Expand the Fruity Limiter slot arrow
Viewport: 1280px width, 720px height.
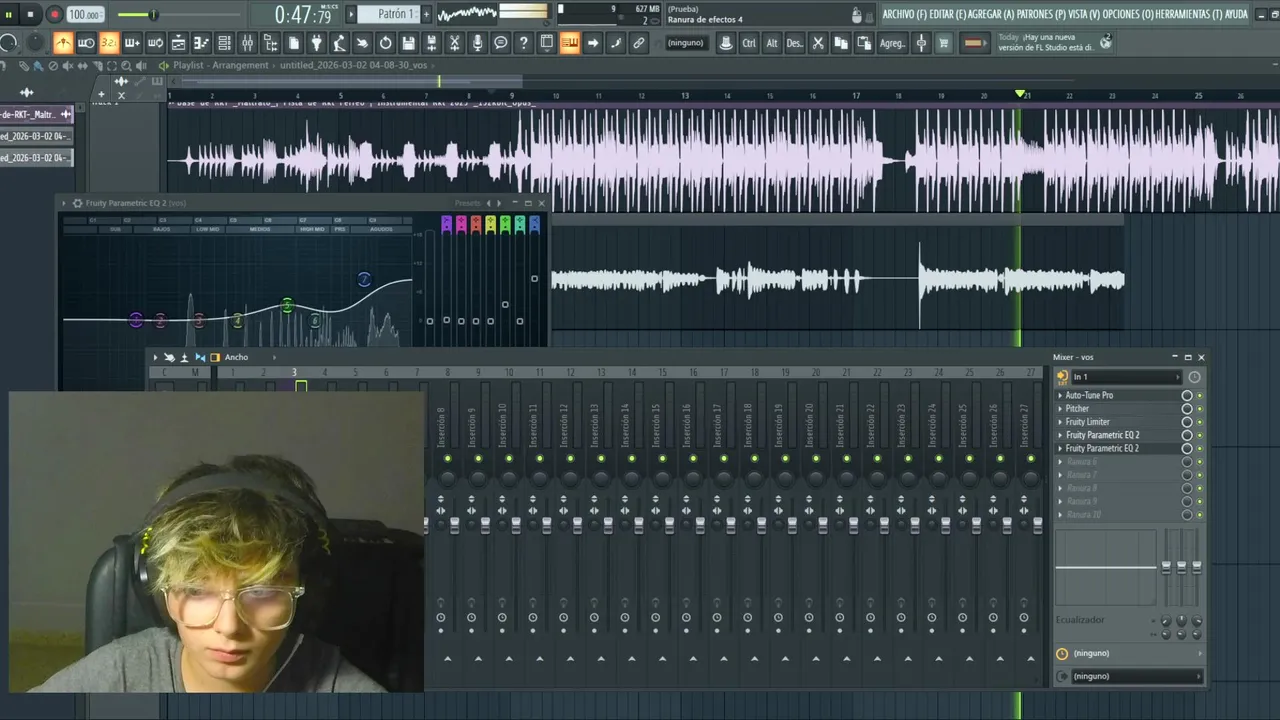point(1060,422)
